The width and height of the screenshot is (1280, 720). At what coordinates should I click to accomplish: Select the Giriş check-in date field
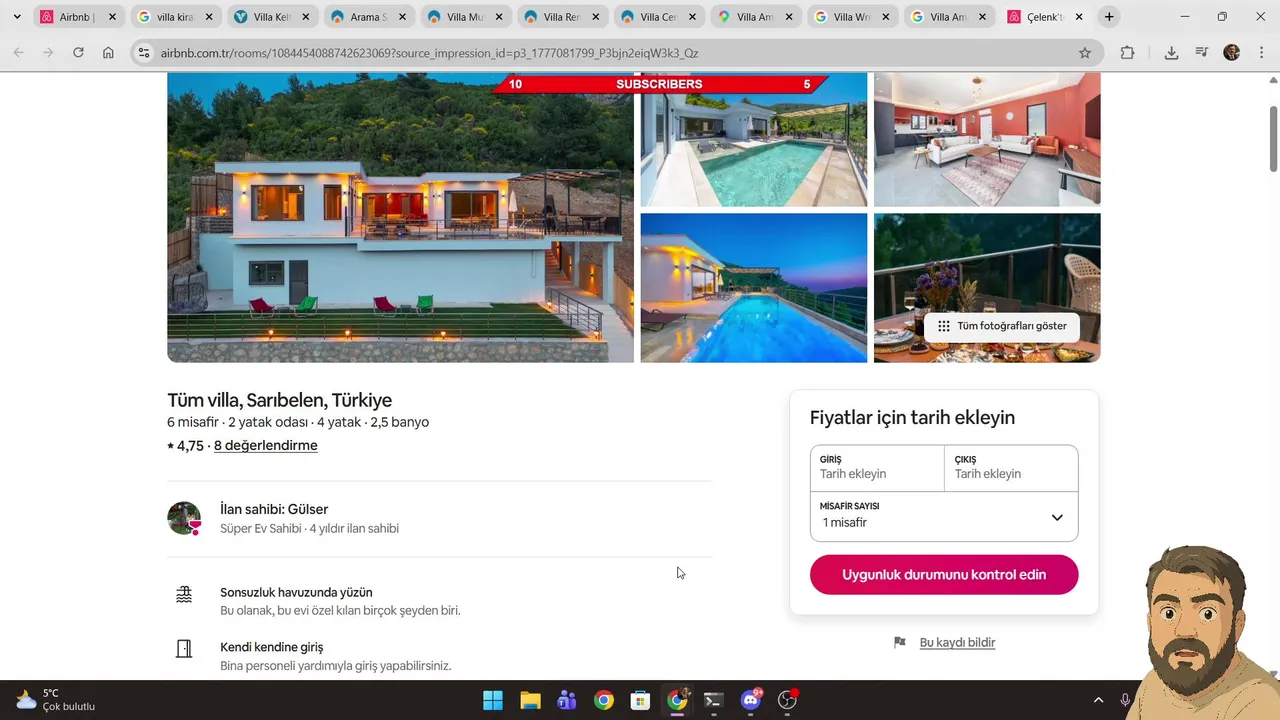point(877,468)
